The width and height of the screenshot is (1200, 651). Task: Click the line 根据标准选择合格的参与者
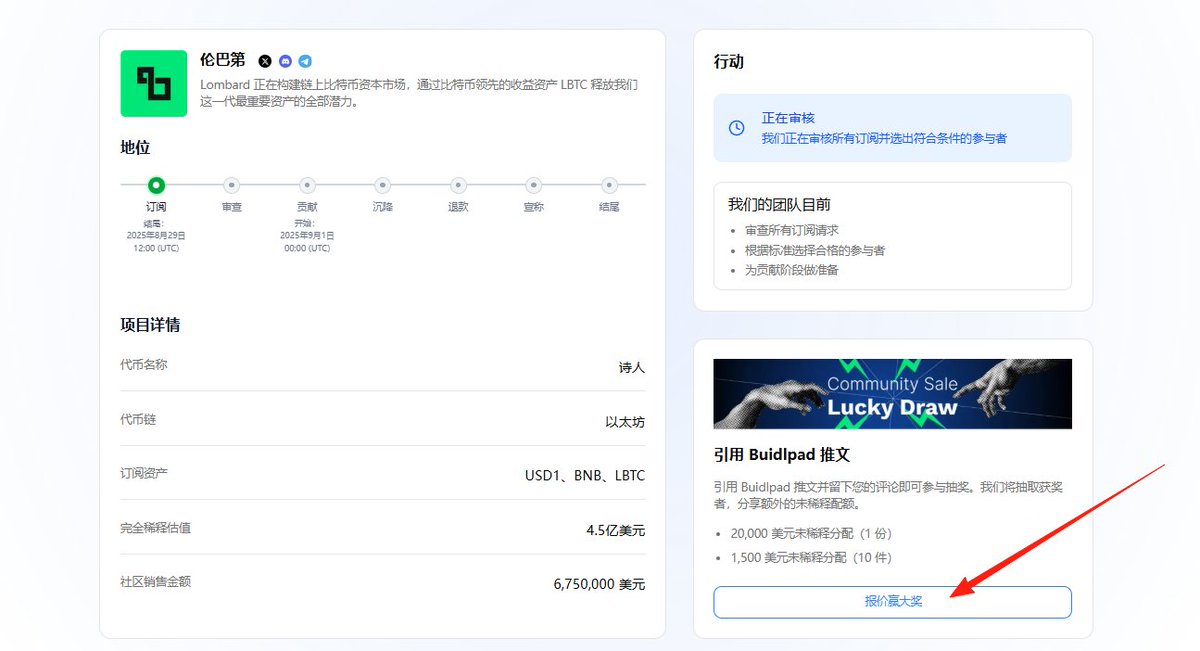(x=815, y=250)
